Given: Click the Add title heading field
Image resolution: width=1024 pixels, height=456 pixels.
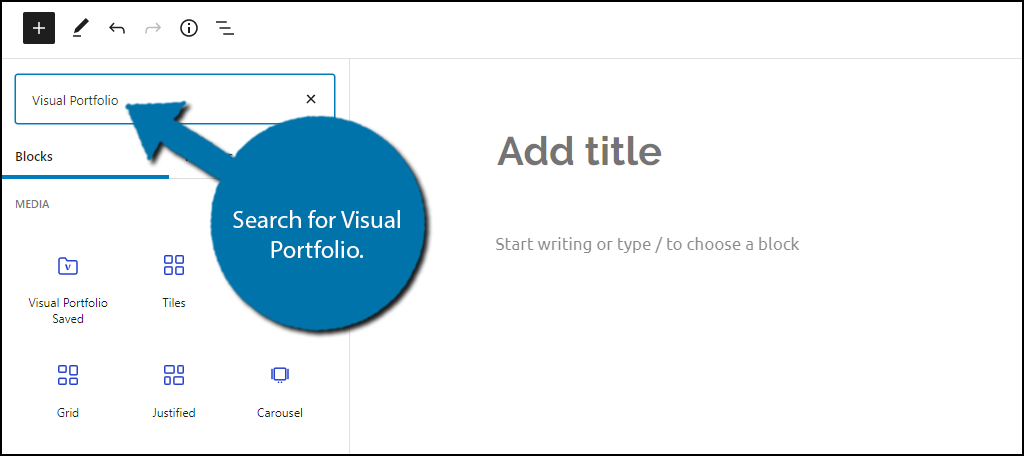Looking at the screenshot, I should click(579, 151).
